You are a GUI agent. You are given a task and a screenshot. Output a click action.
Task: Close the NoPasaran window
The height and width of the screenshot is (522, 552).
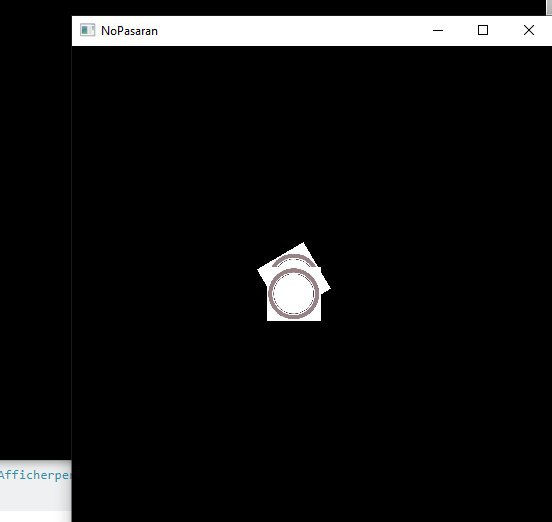point(528,31)
